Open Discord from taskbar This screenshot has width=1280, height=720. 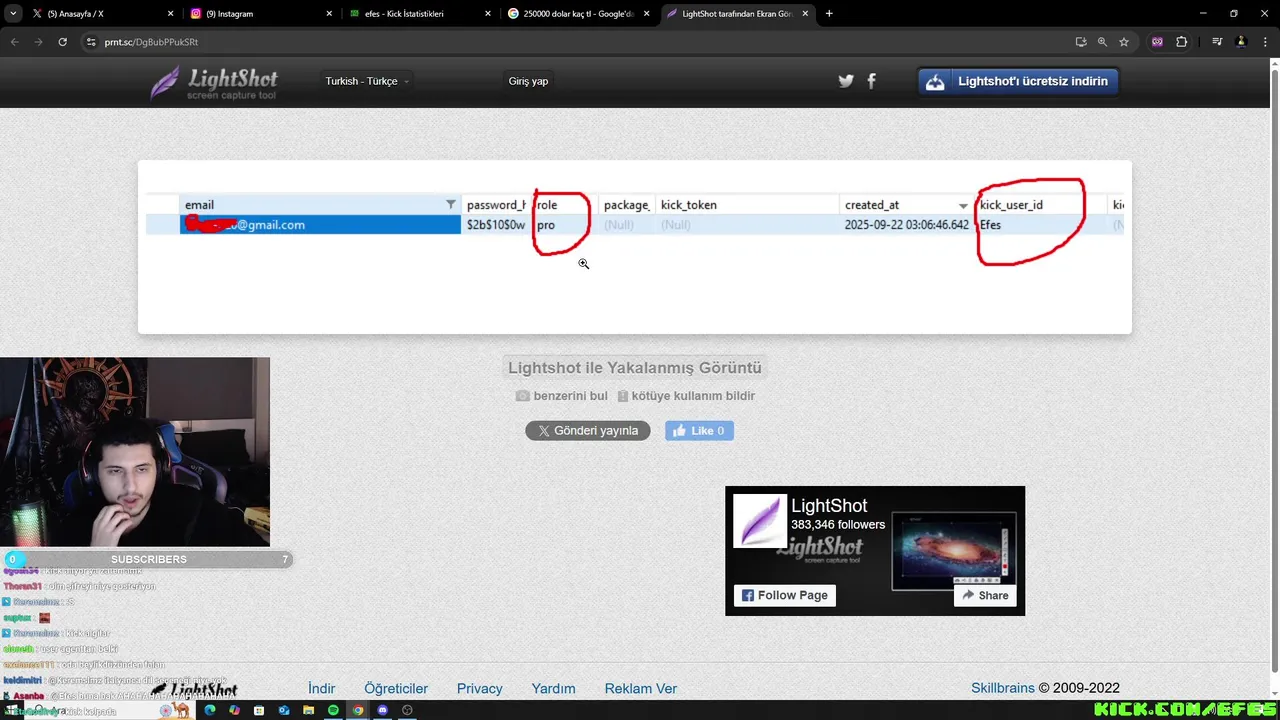coord(382,710)
